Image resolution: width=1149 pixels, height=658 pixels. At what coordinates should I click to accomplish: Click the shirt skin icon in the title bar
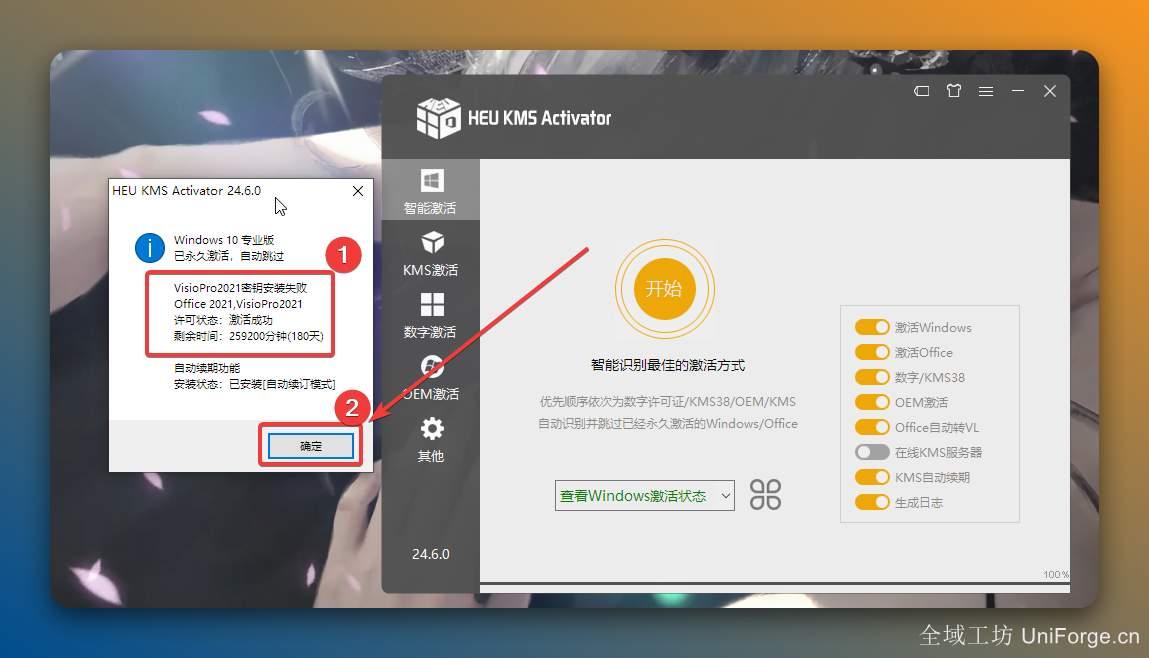click(953, 91)
